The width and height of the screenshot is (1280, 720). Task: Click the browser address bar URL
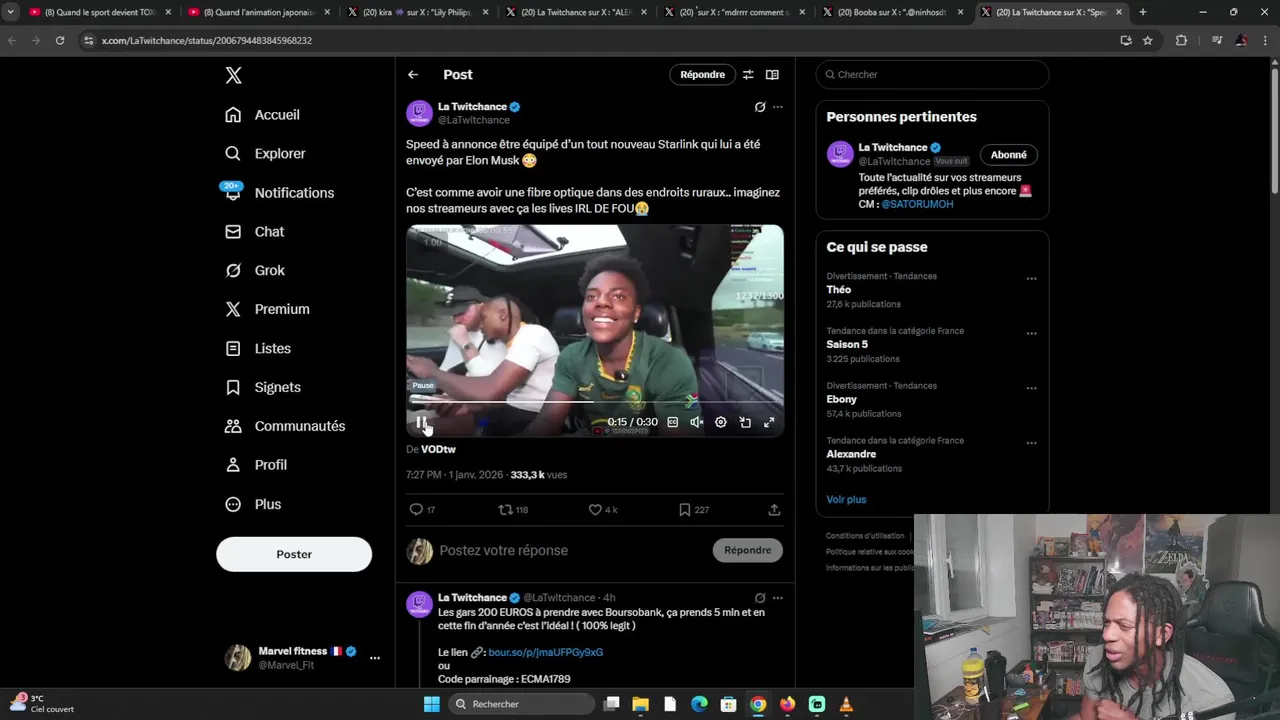pyautogui.click(x=207, y=40)
